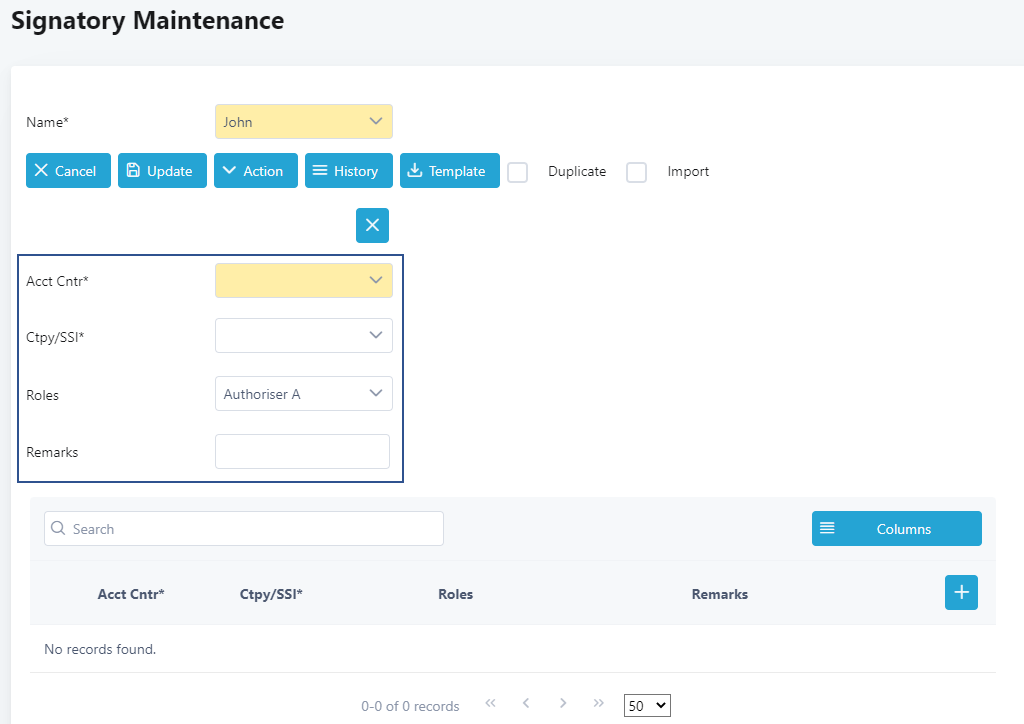Image resolution: width=1024 pixels, height=724 pixels.
Task: Sort by the Remarks column header
Action: 720,594
